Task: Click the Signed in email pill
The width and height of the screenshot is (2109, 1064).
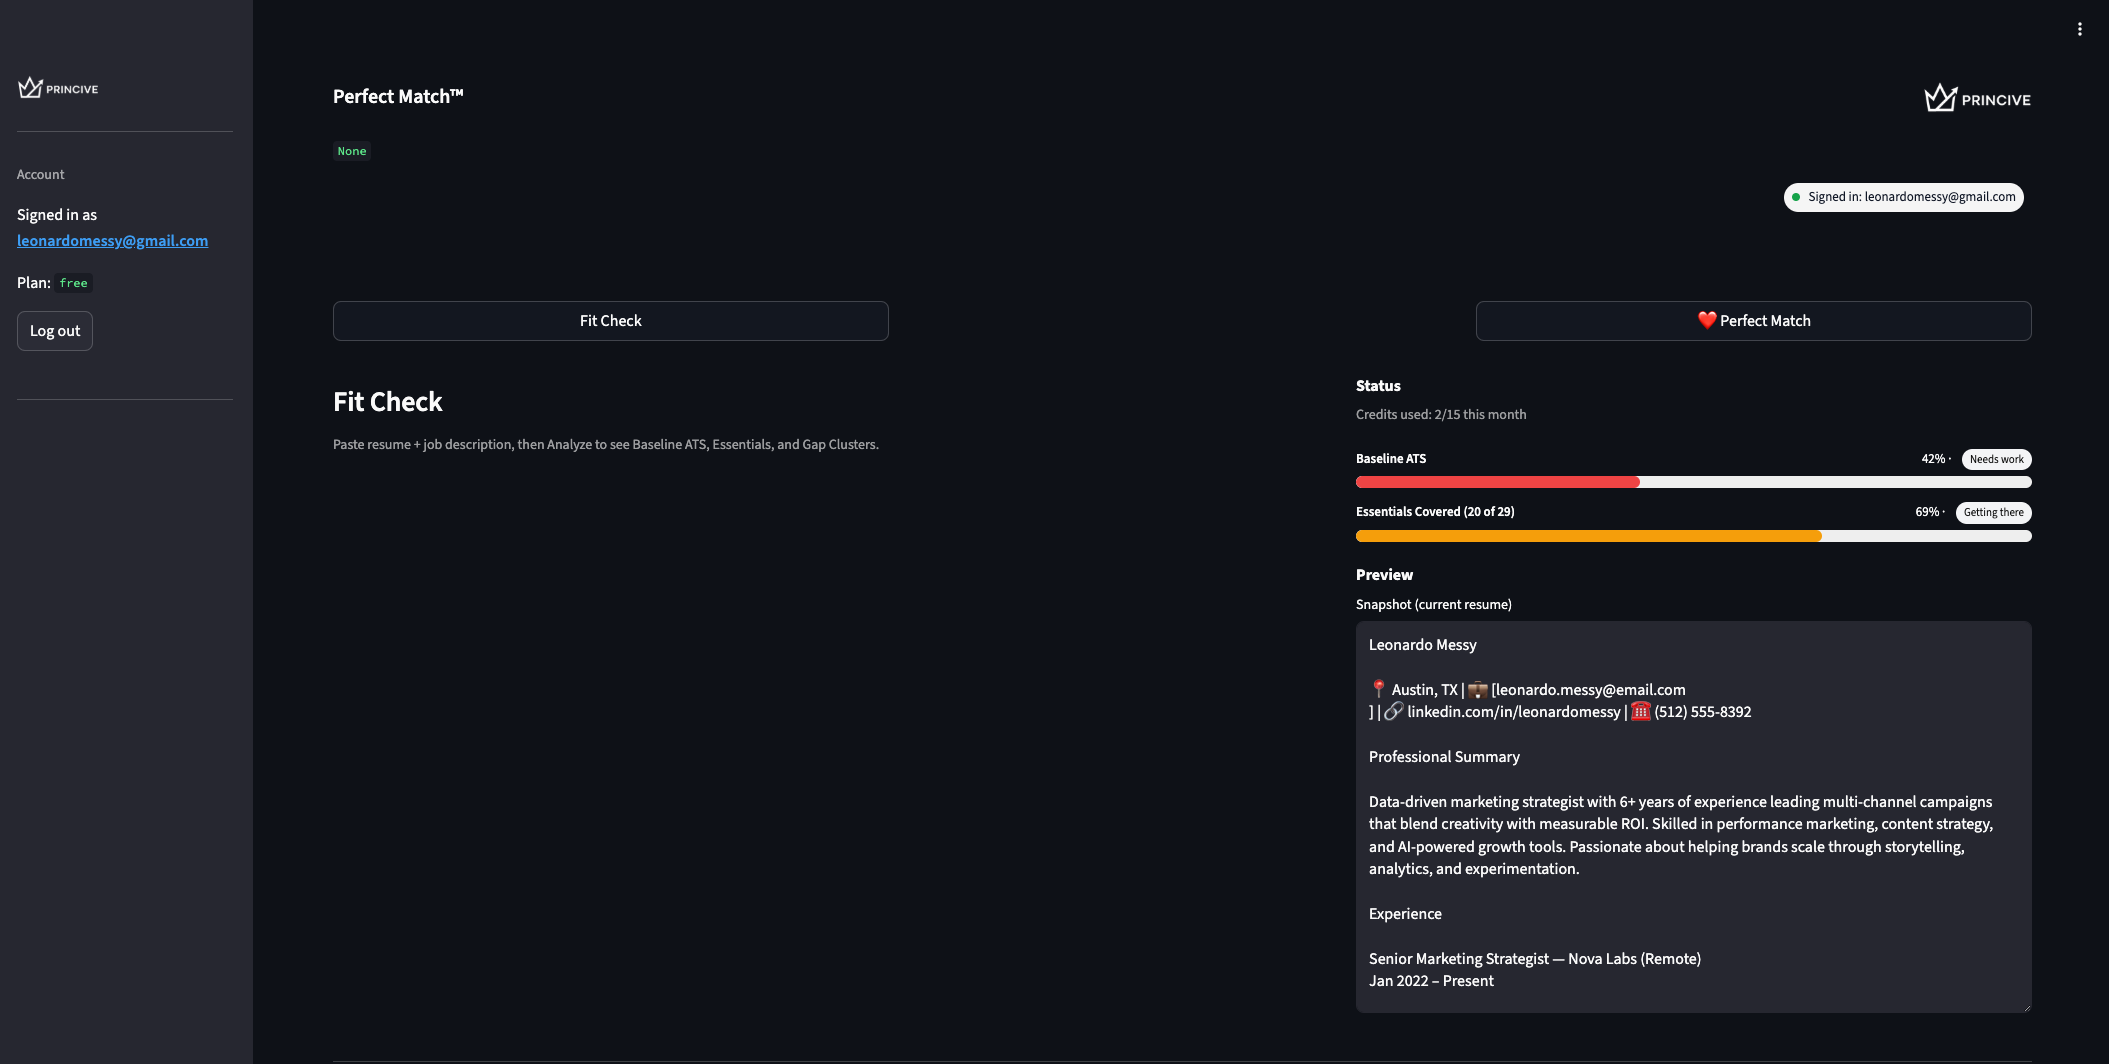Action: coord(1903,197)
